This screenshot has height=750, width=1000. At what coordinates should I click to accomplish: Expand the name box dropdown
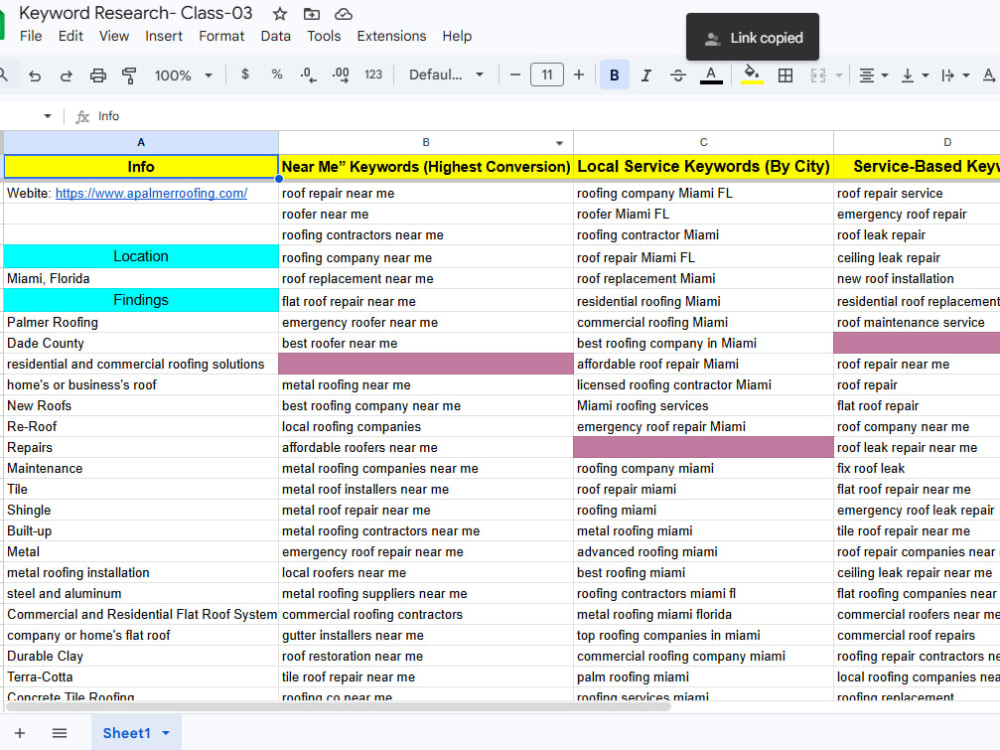point(47,116)
